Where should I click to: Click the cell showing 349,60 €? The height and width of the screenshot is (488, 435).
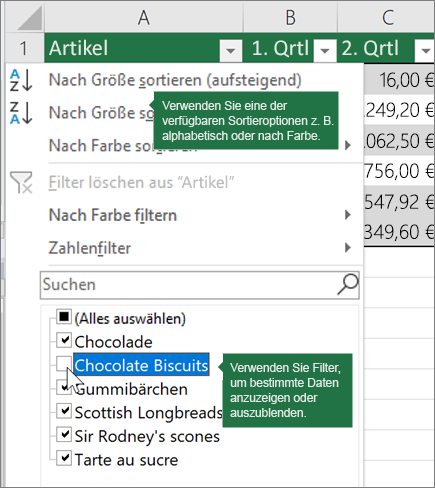point(399,232)
